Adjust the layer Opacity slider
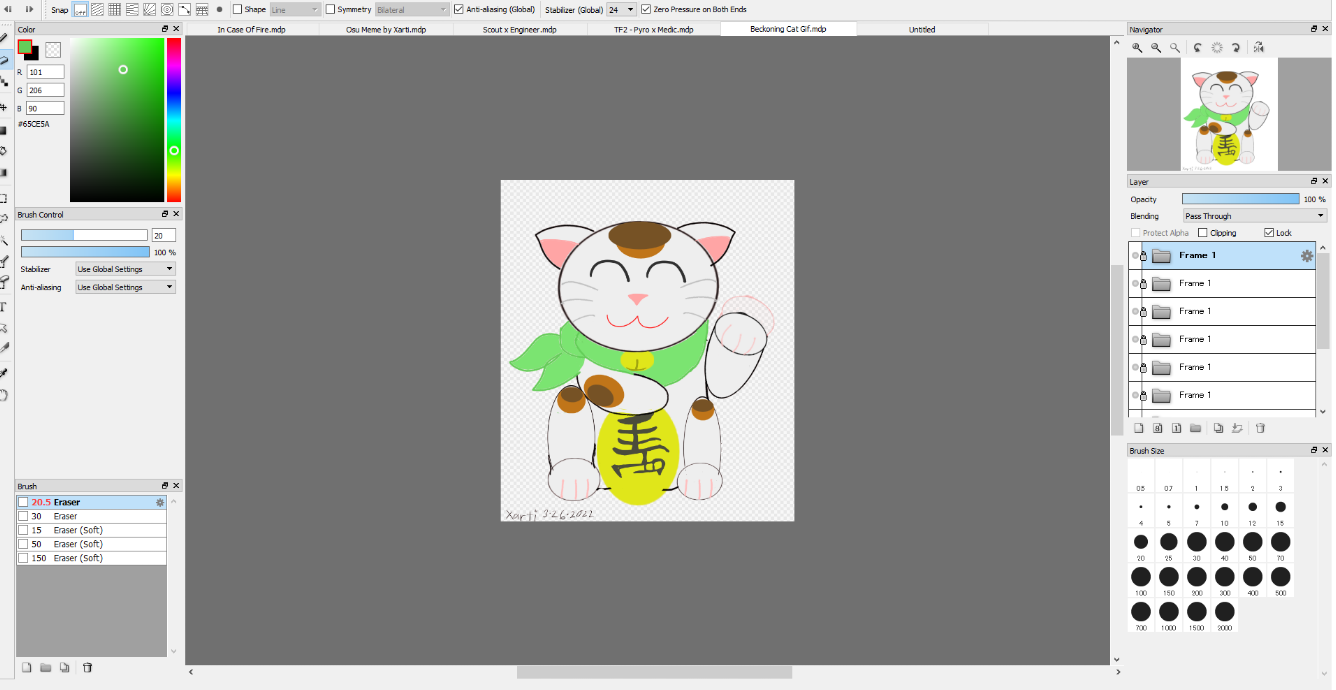 tap(1240, 199)
